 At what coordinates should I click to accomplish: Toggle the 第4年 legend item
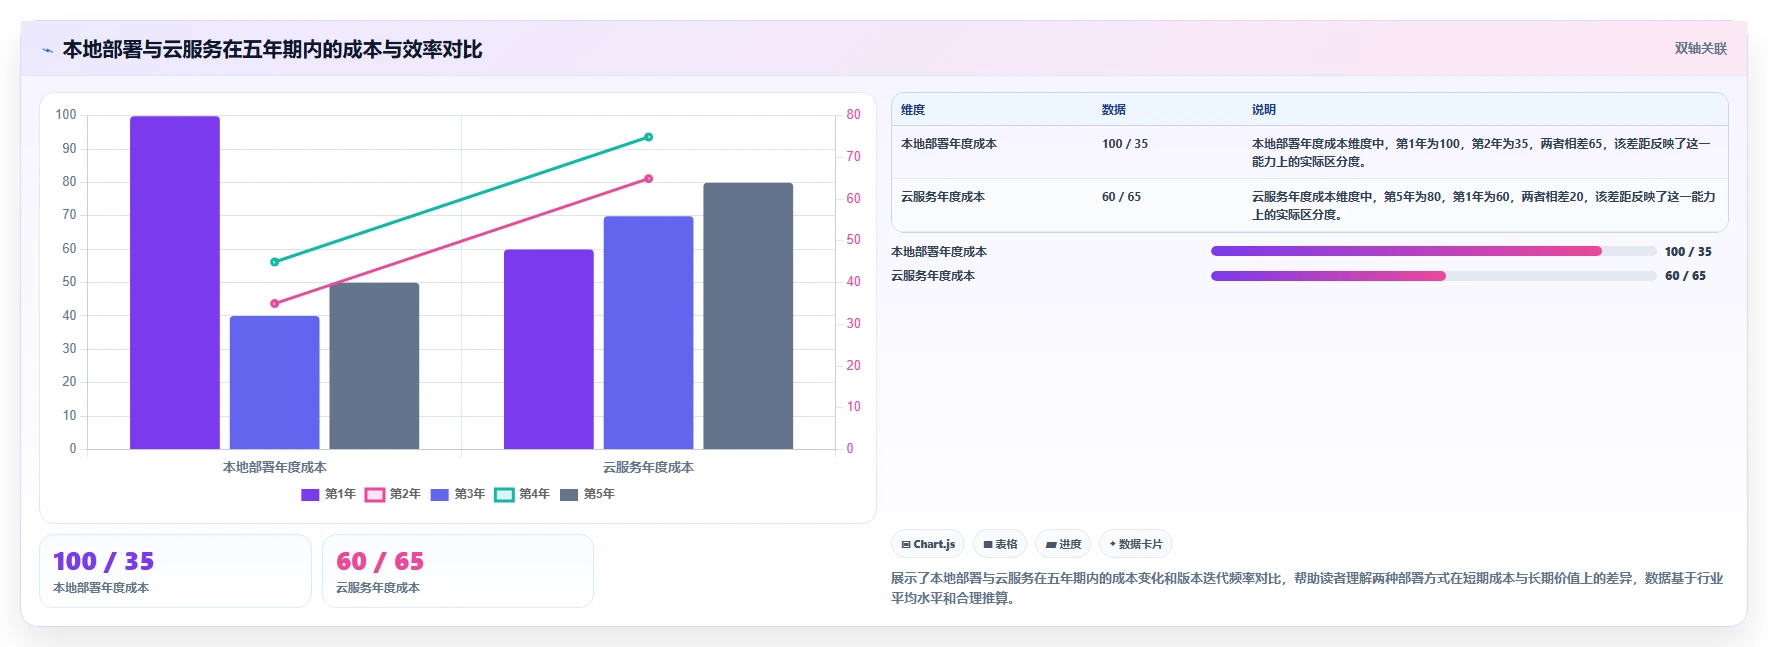[522, 494]
